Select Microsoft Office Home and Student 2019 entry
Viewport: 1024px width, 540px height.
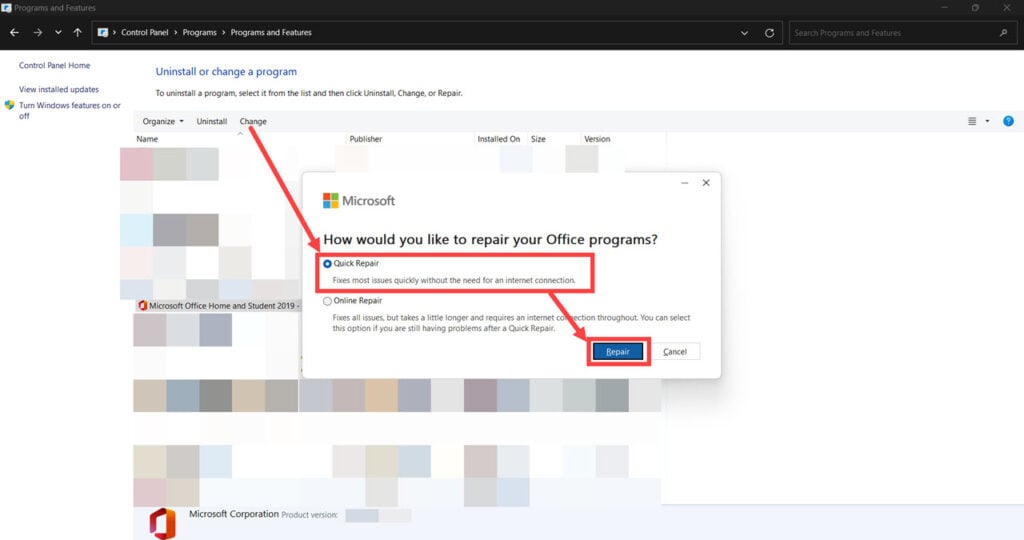[218, 306]
